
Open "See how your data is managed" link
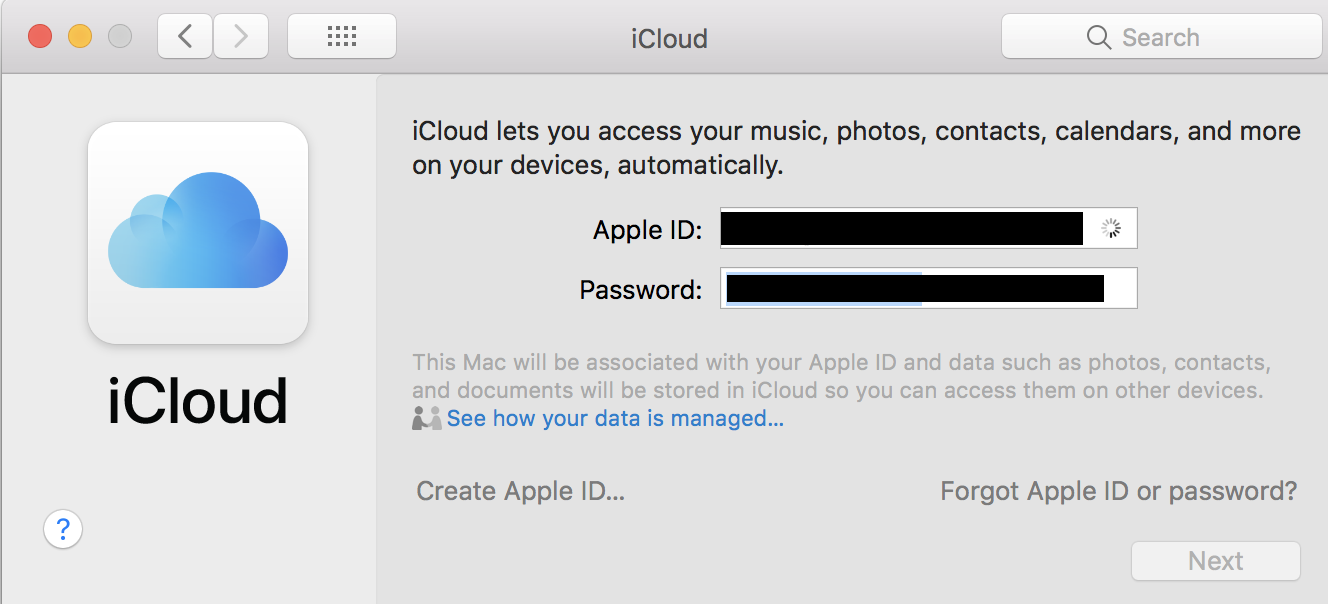tap(615, 418)
